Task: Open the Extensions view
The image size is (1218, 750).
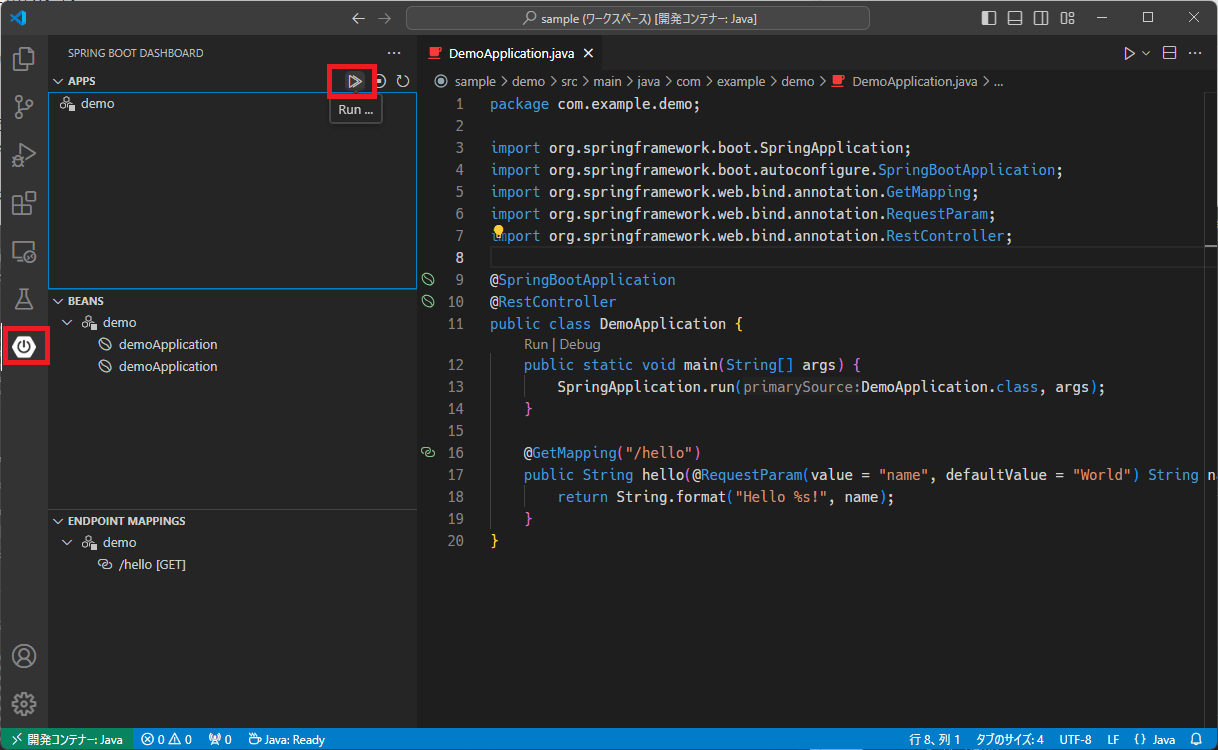Action: click(x=24, y=203)
